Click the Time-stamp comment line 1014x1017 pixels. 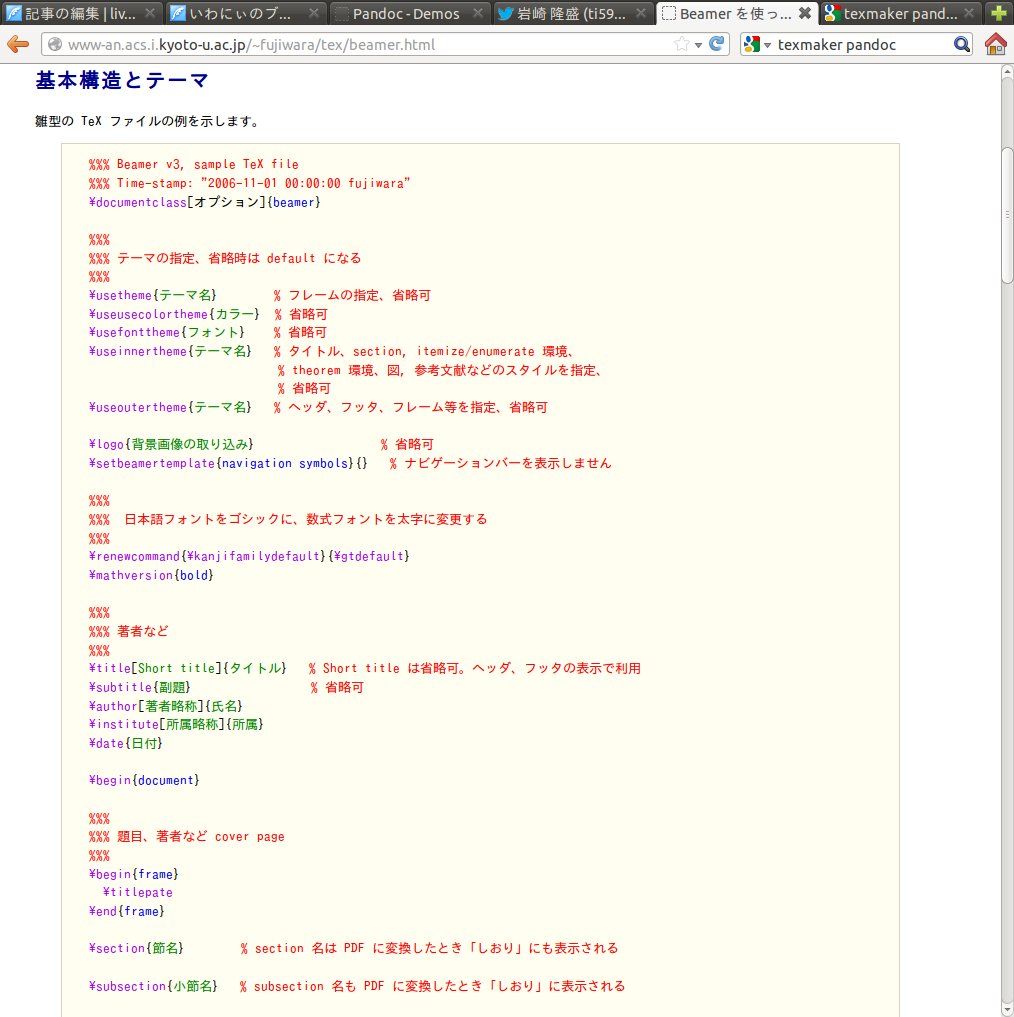(x=249, y=183)
